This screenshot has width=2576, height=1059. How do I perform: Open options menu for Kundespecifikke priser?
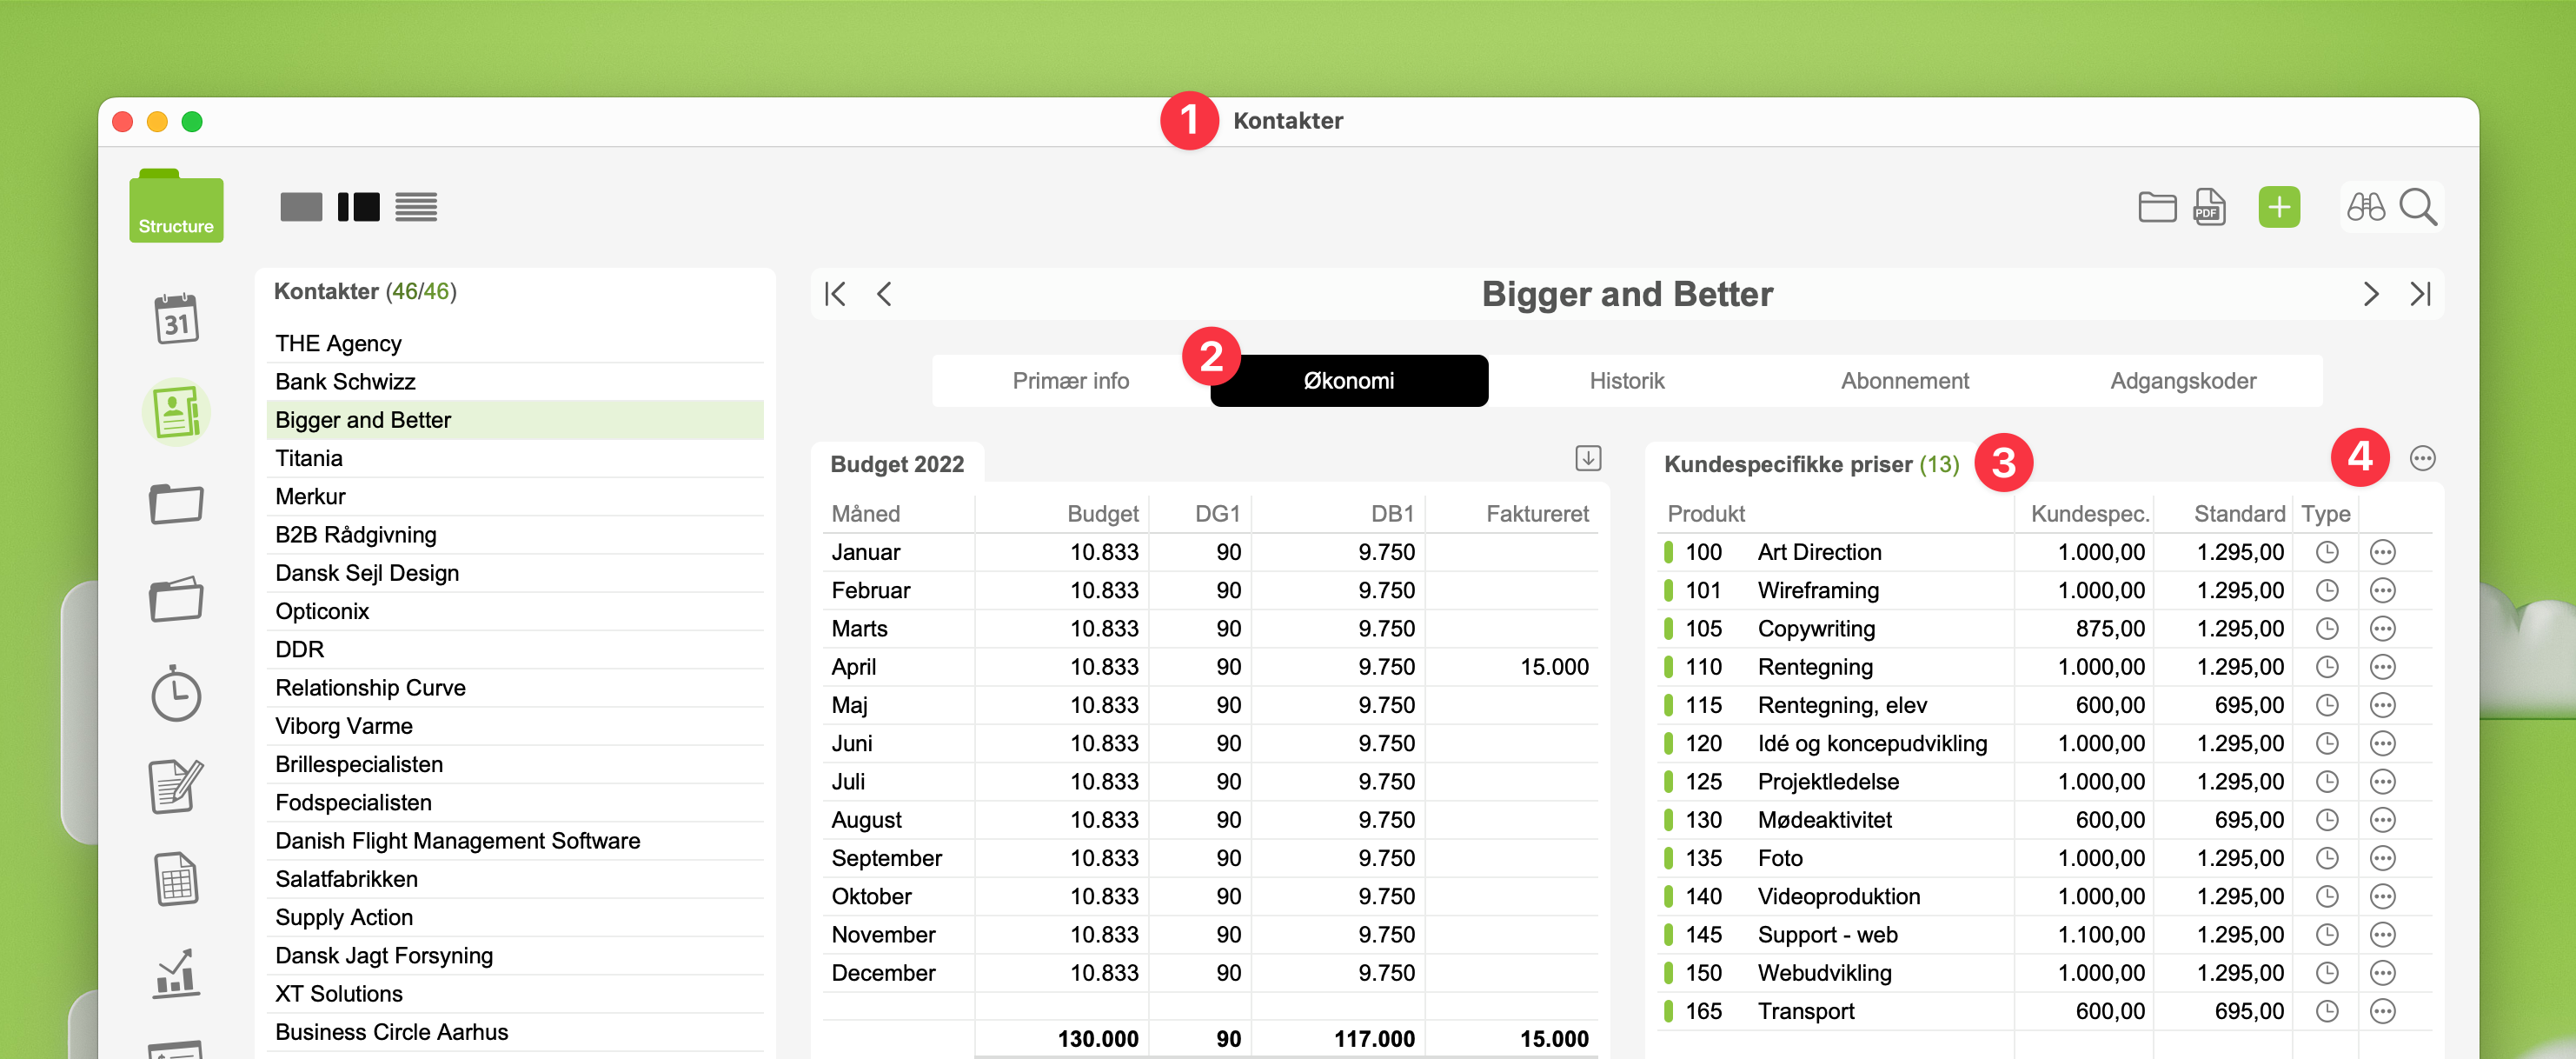[2421, 458]
